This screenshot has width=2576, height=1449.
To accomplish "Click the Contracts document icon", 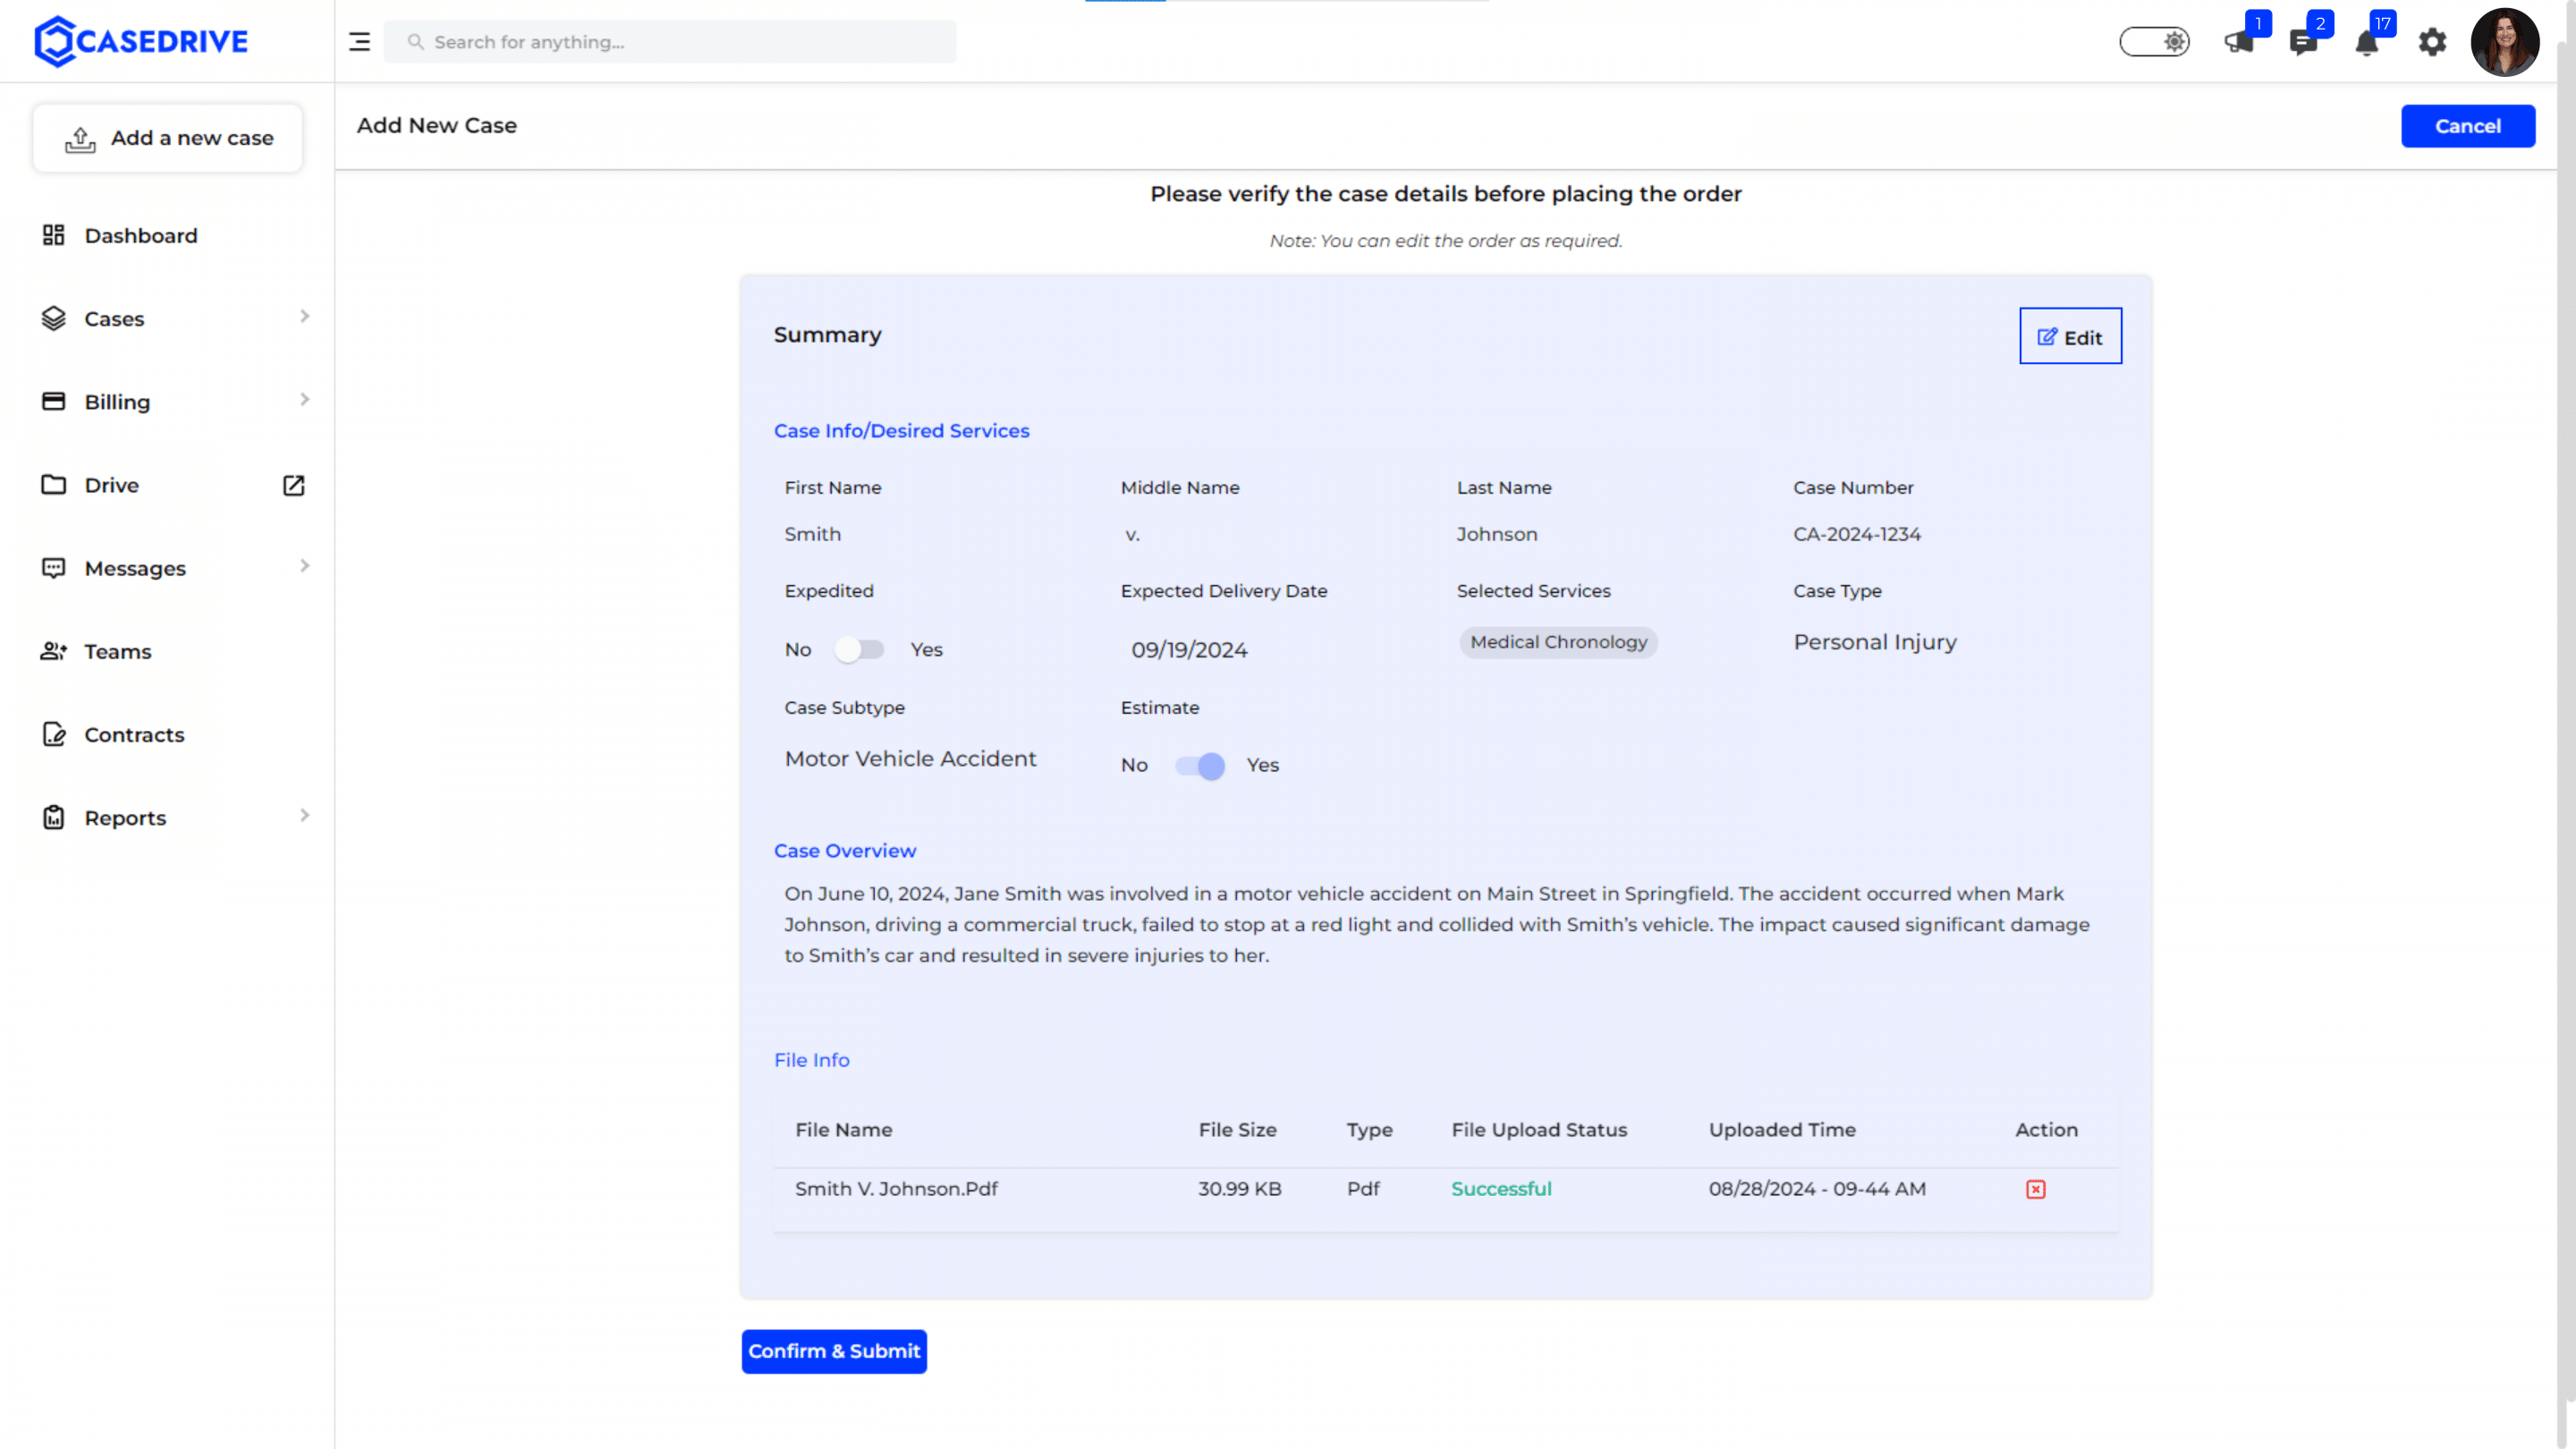I will click(x=53, y=734).
